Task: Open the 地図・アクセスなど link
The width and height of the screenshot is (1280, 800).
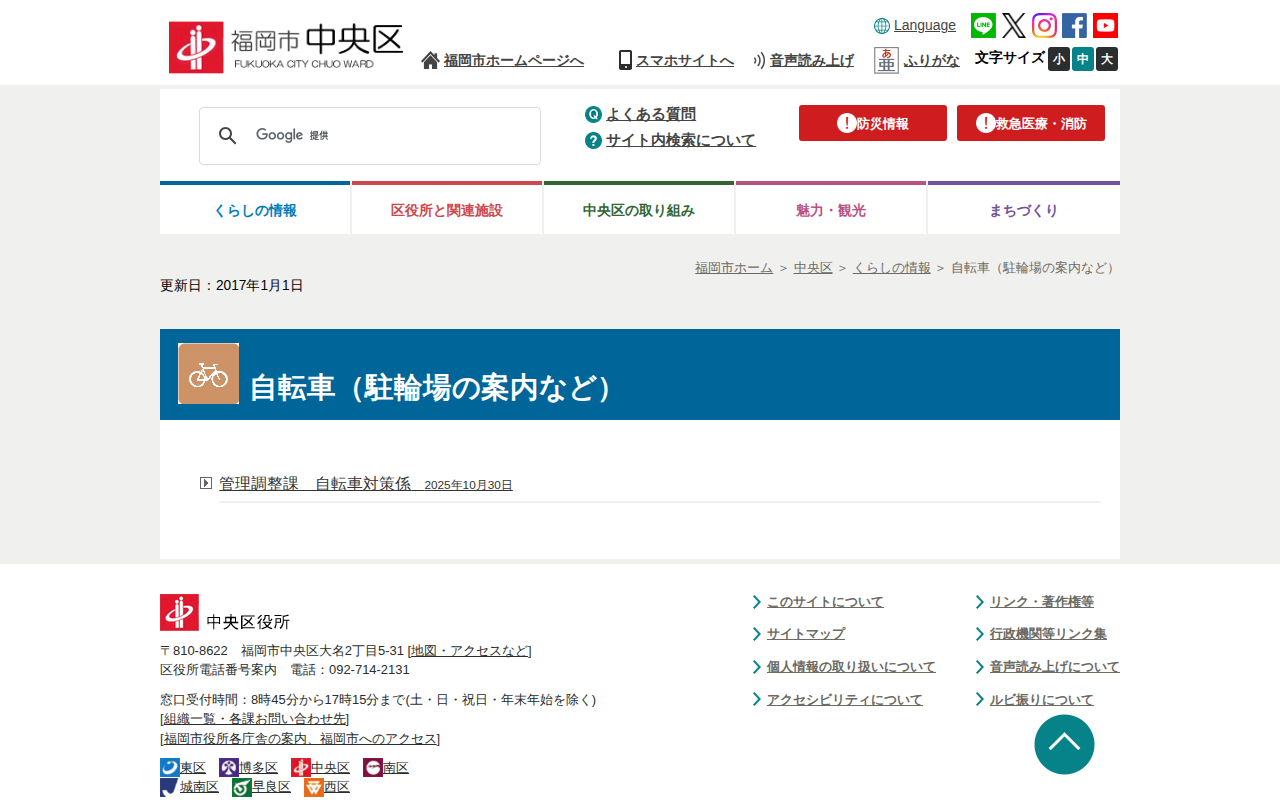Action: click(470, 651)
